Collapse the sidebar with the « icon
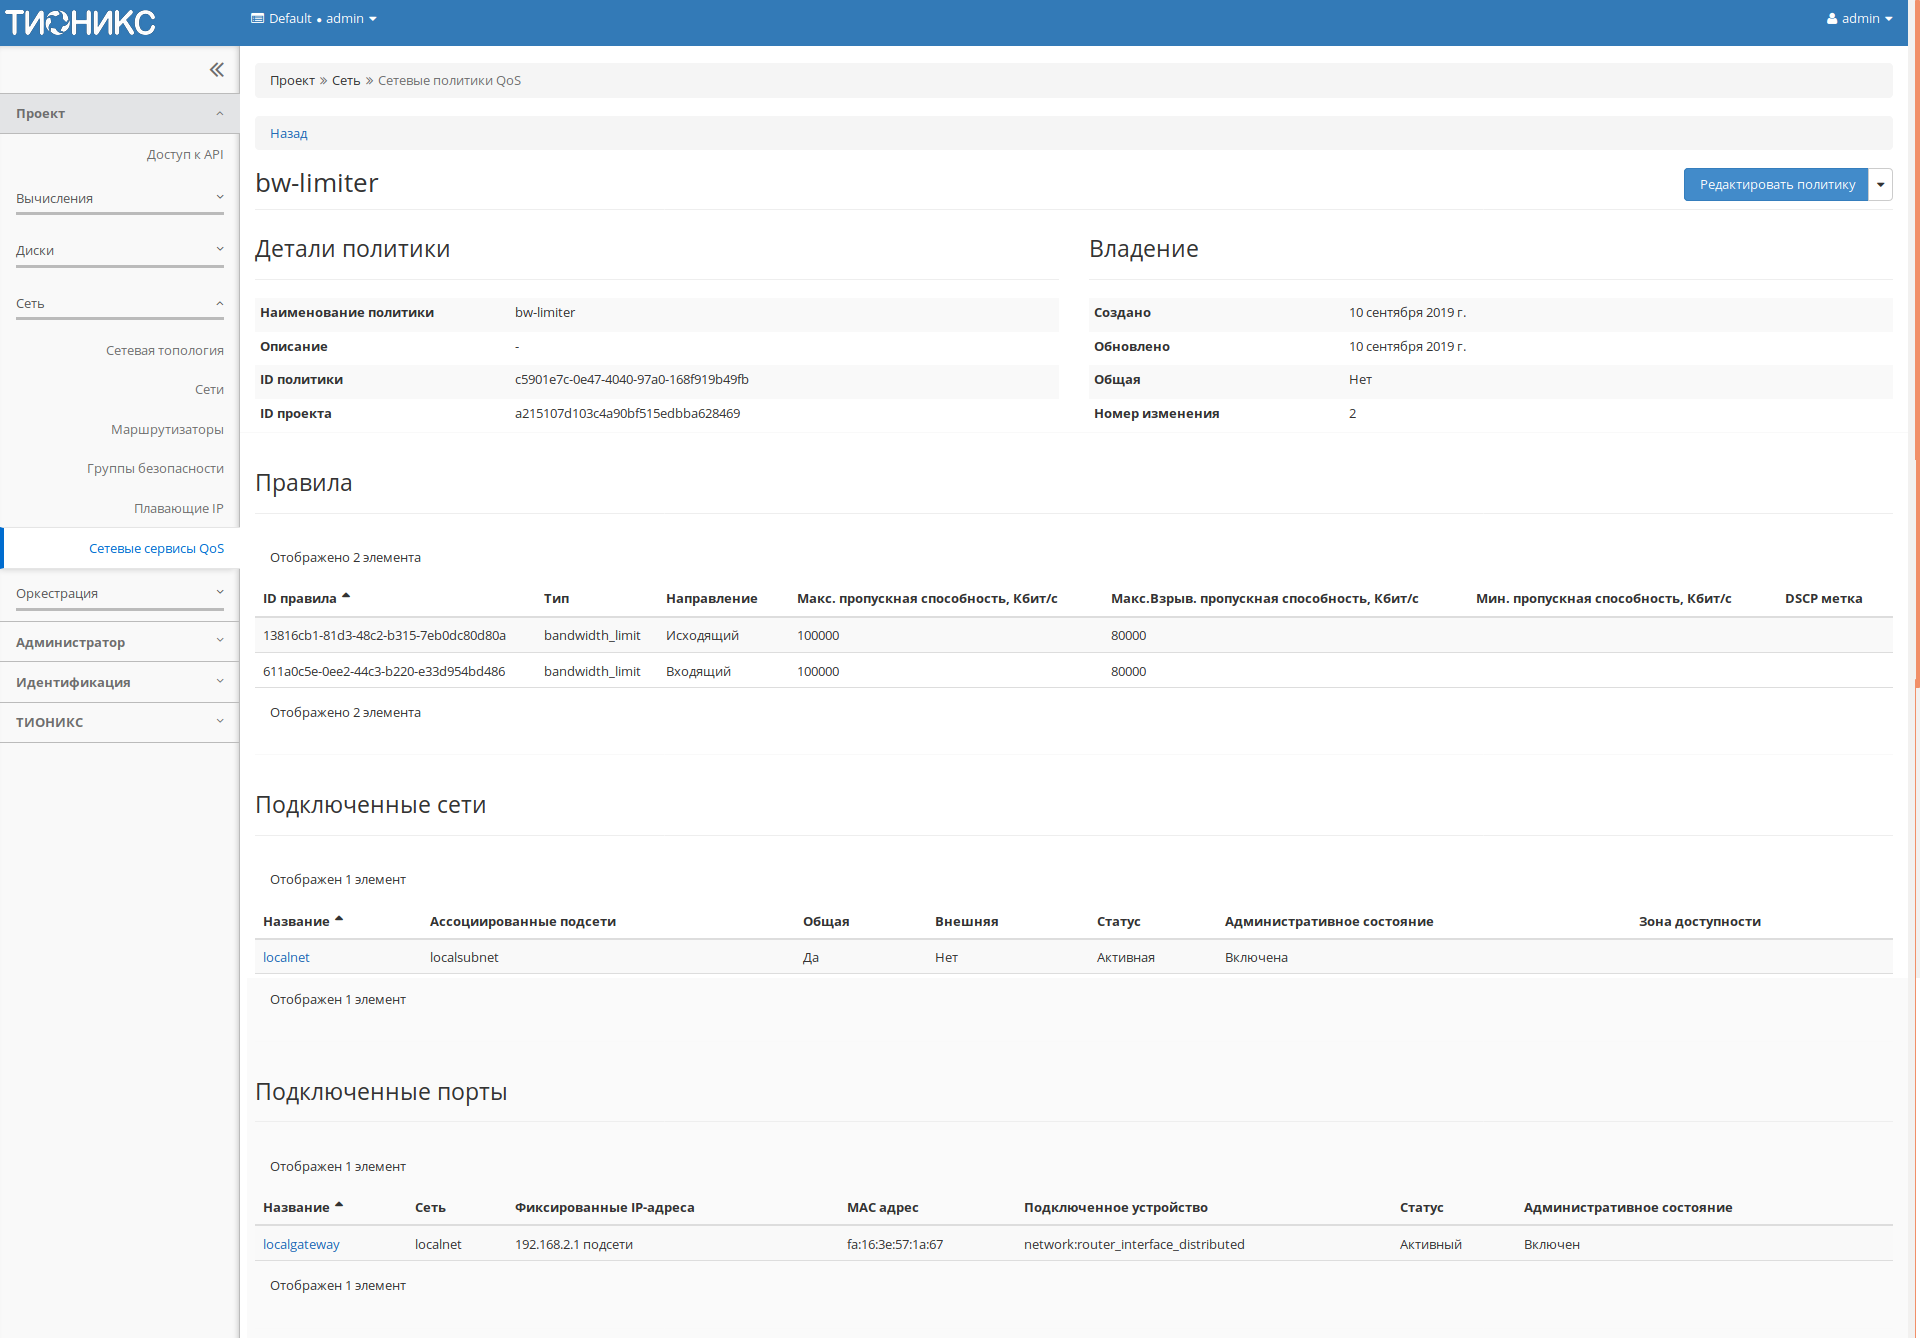This screenshot has height=1338, width=1920. [216, 70]
